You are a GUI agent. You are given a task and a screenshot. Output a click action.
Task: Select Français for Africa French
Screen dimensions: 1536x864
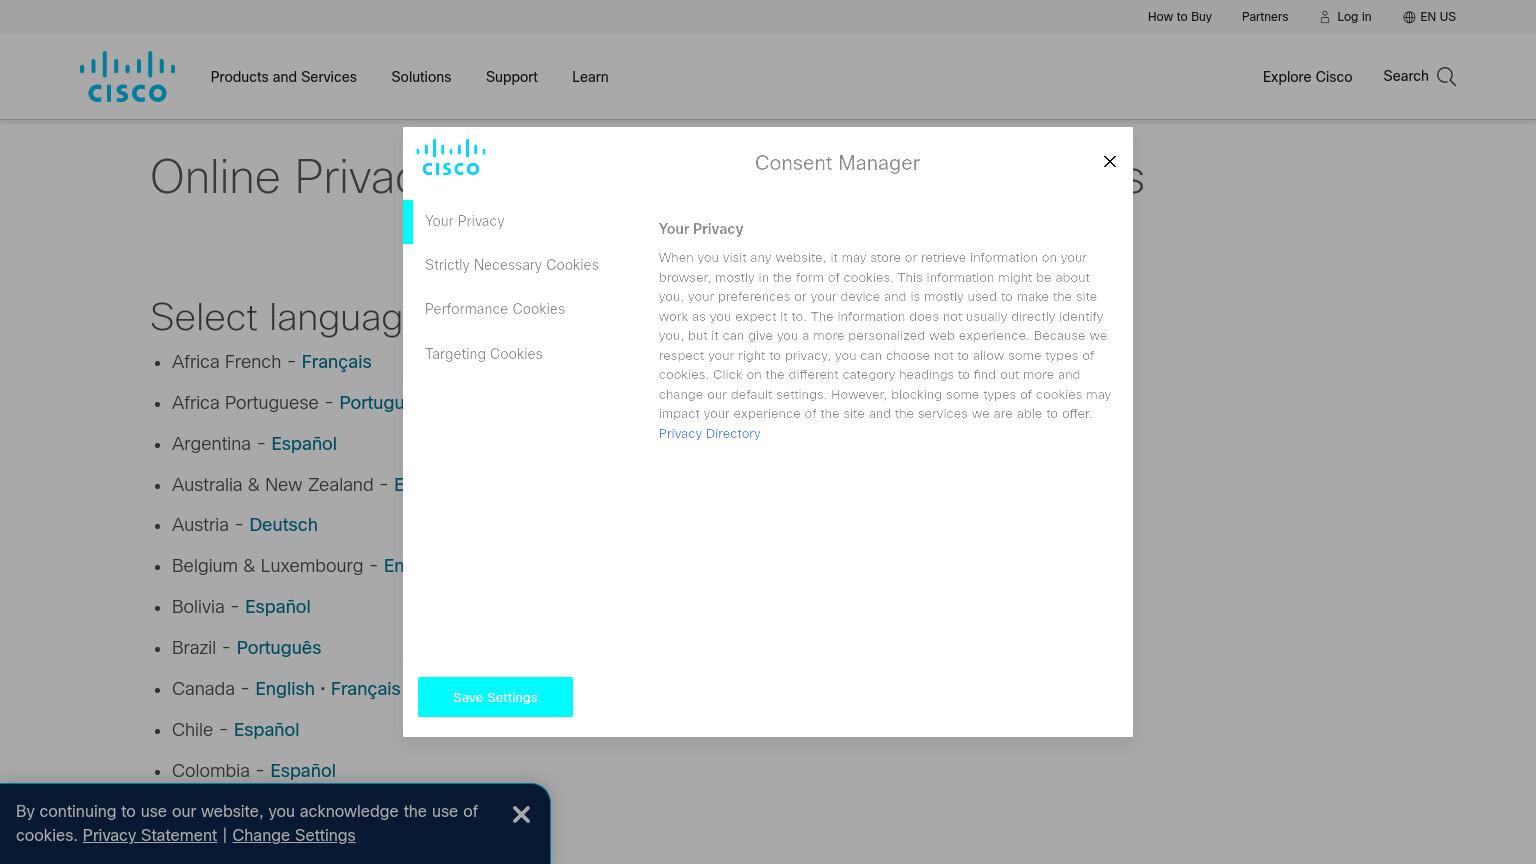pyautogui.click(x=336, y=362)
